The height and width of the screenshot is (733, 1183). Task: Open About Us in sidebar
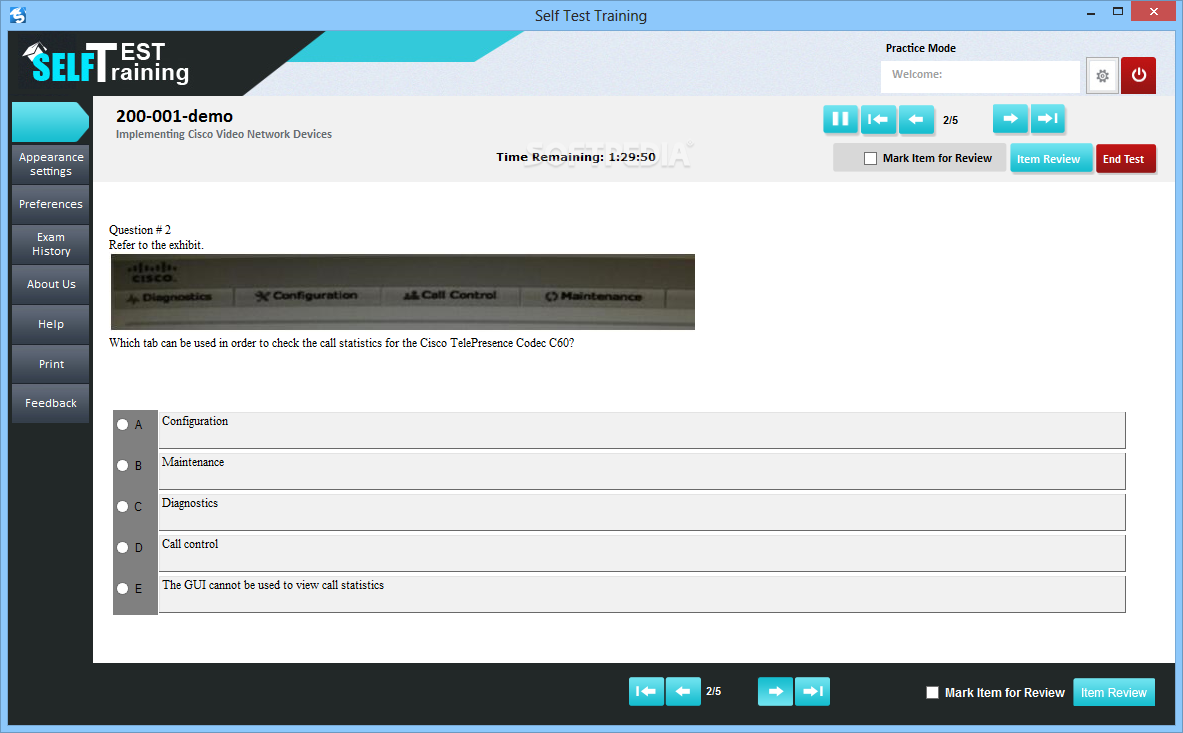[x=51, y=284]
